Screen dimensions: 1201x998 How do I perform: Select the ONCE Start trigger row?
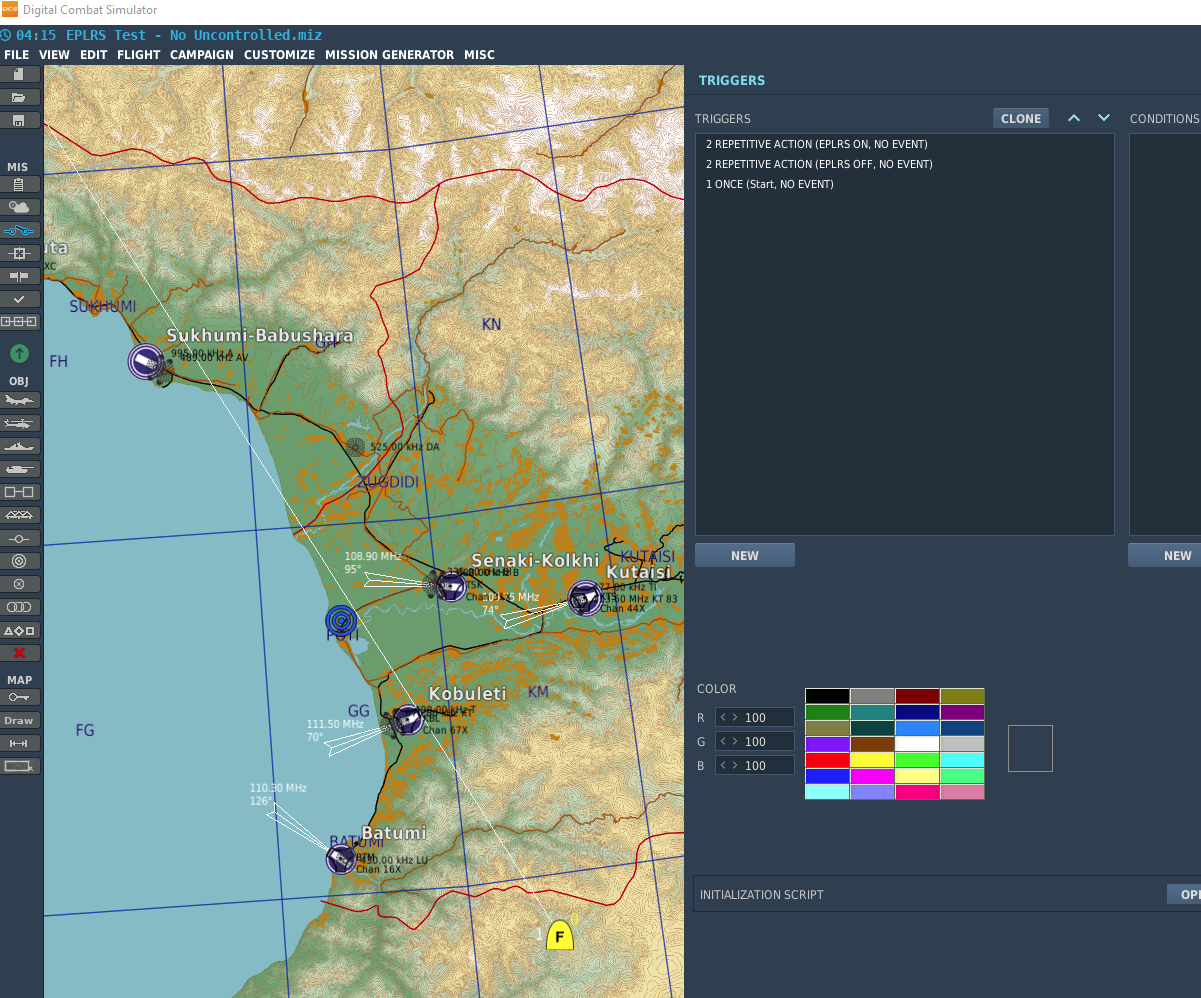pos(905,184)
